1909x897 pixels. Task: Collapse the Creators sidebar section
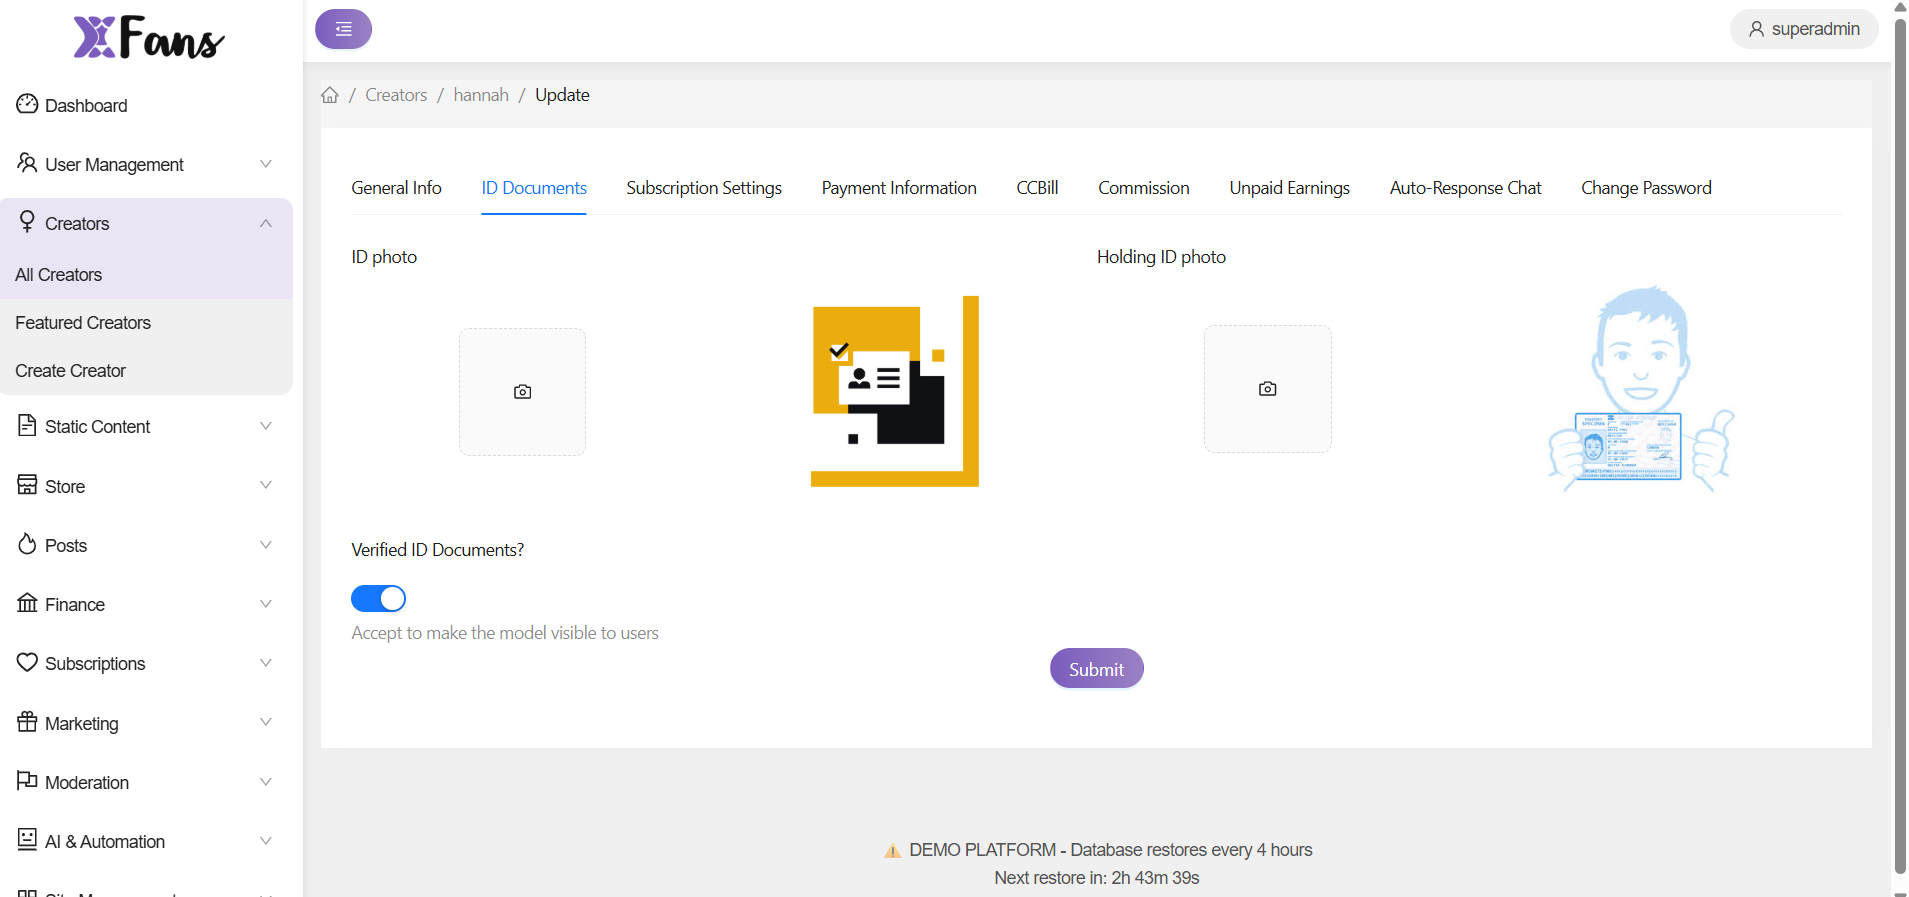265,223
